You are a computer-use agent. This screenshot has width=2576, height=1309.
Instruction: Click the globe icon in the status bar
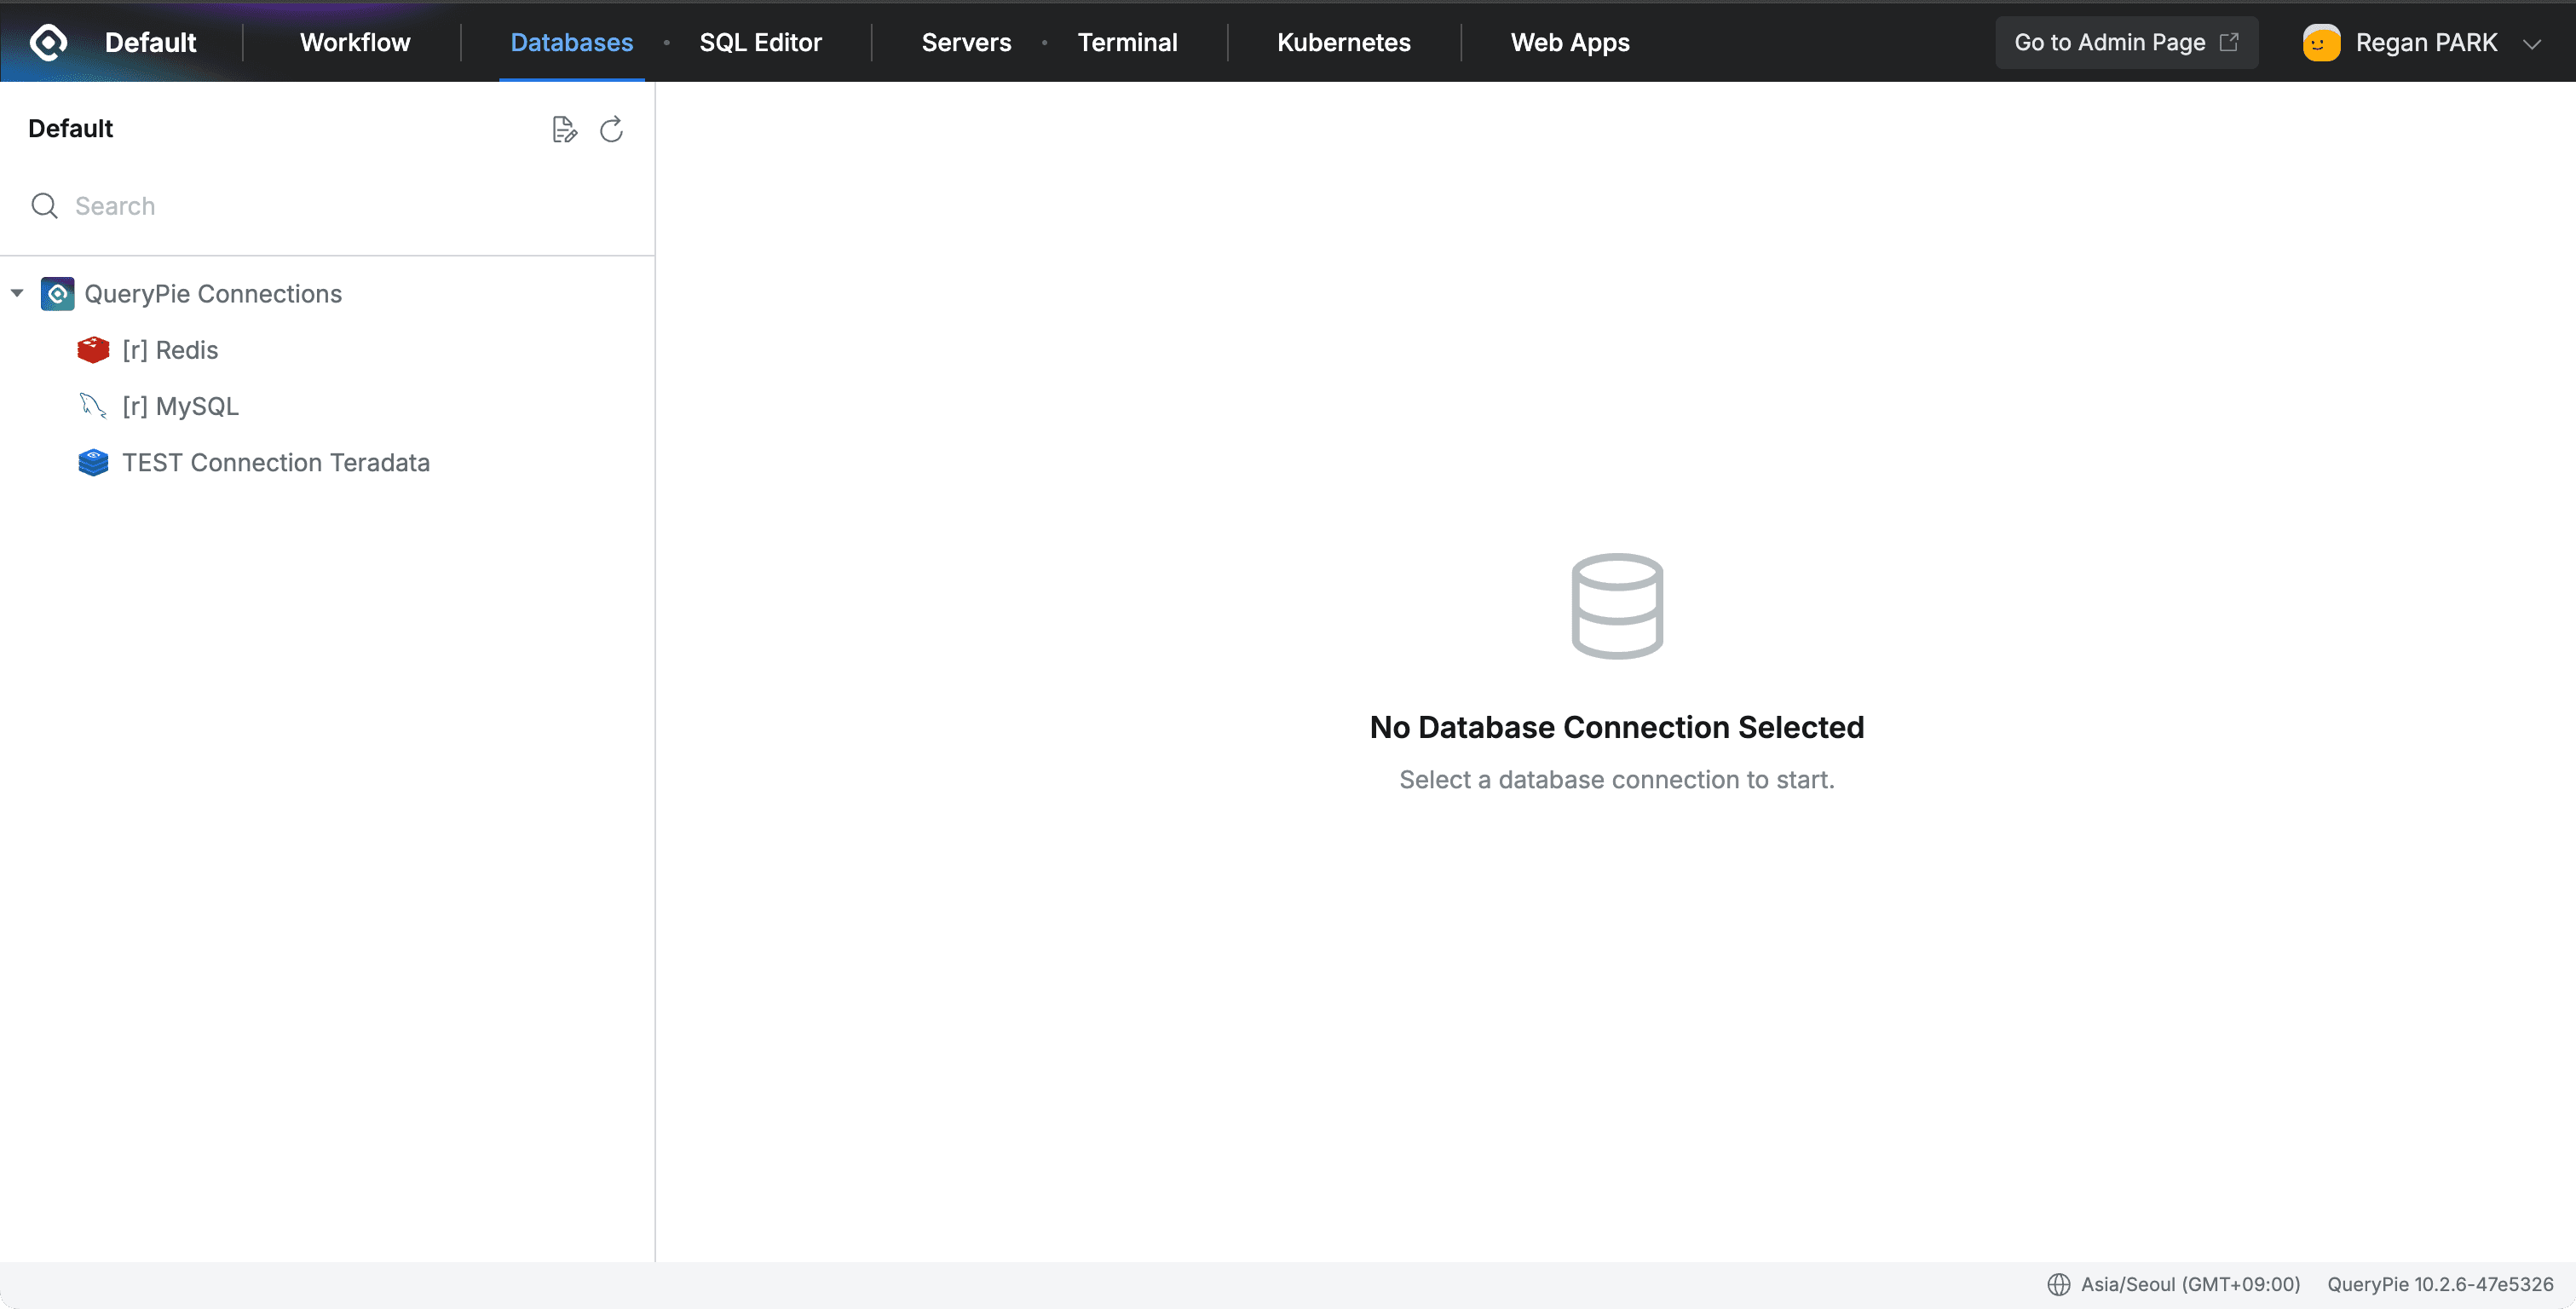click(2060, 1285)
